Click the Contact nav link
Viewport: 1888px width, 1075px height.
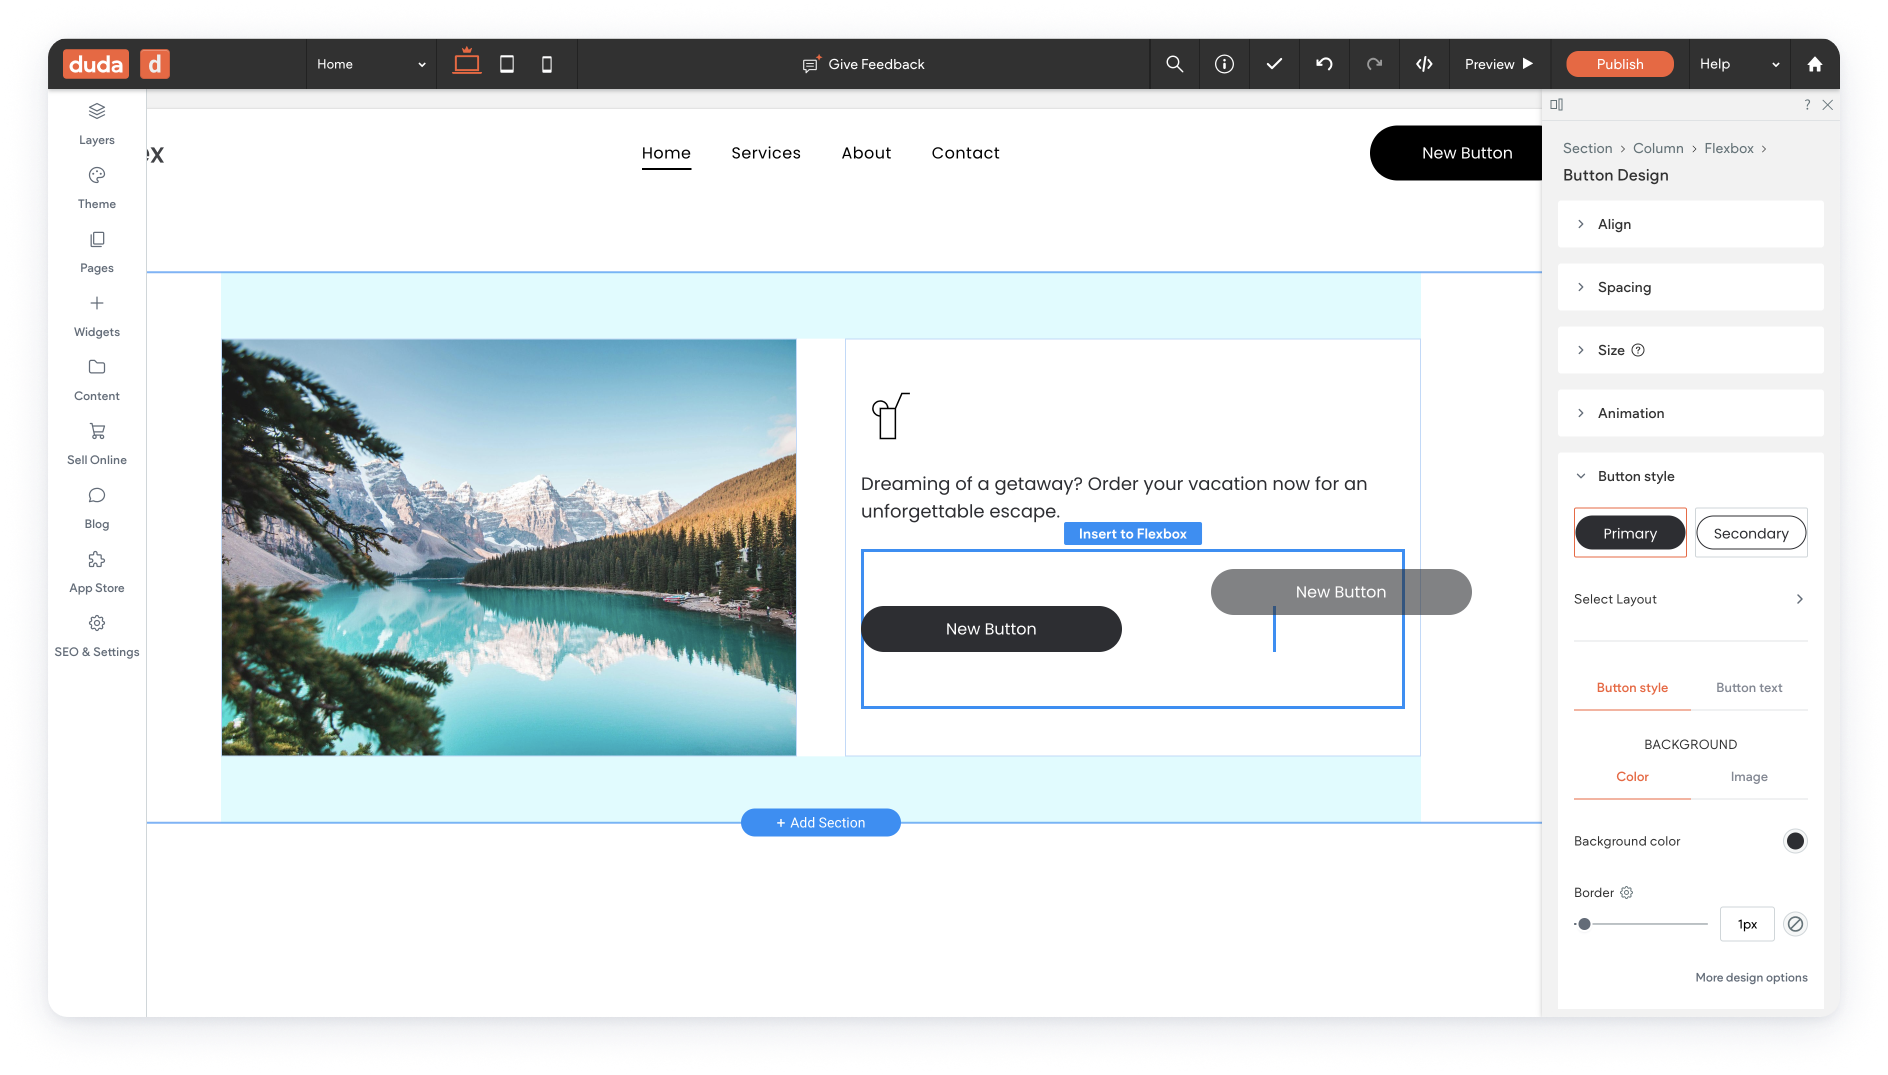965,153
